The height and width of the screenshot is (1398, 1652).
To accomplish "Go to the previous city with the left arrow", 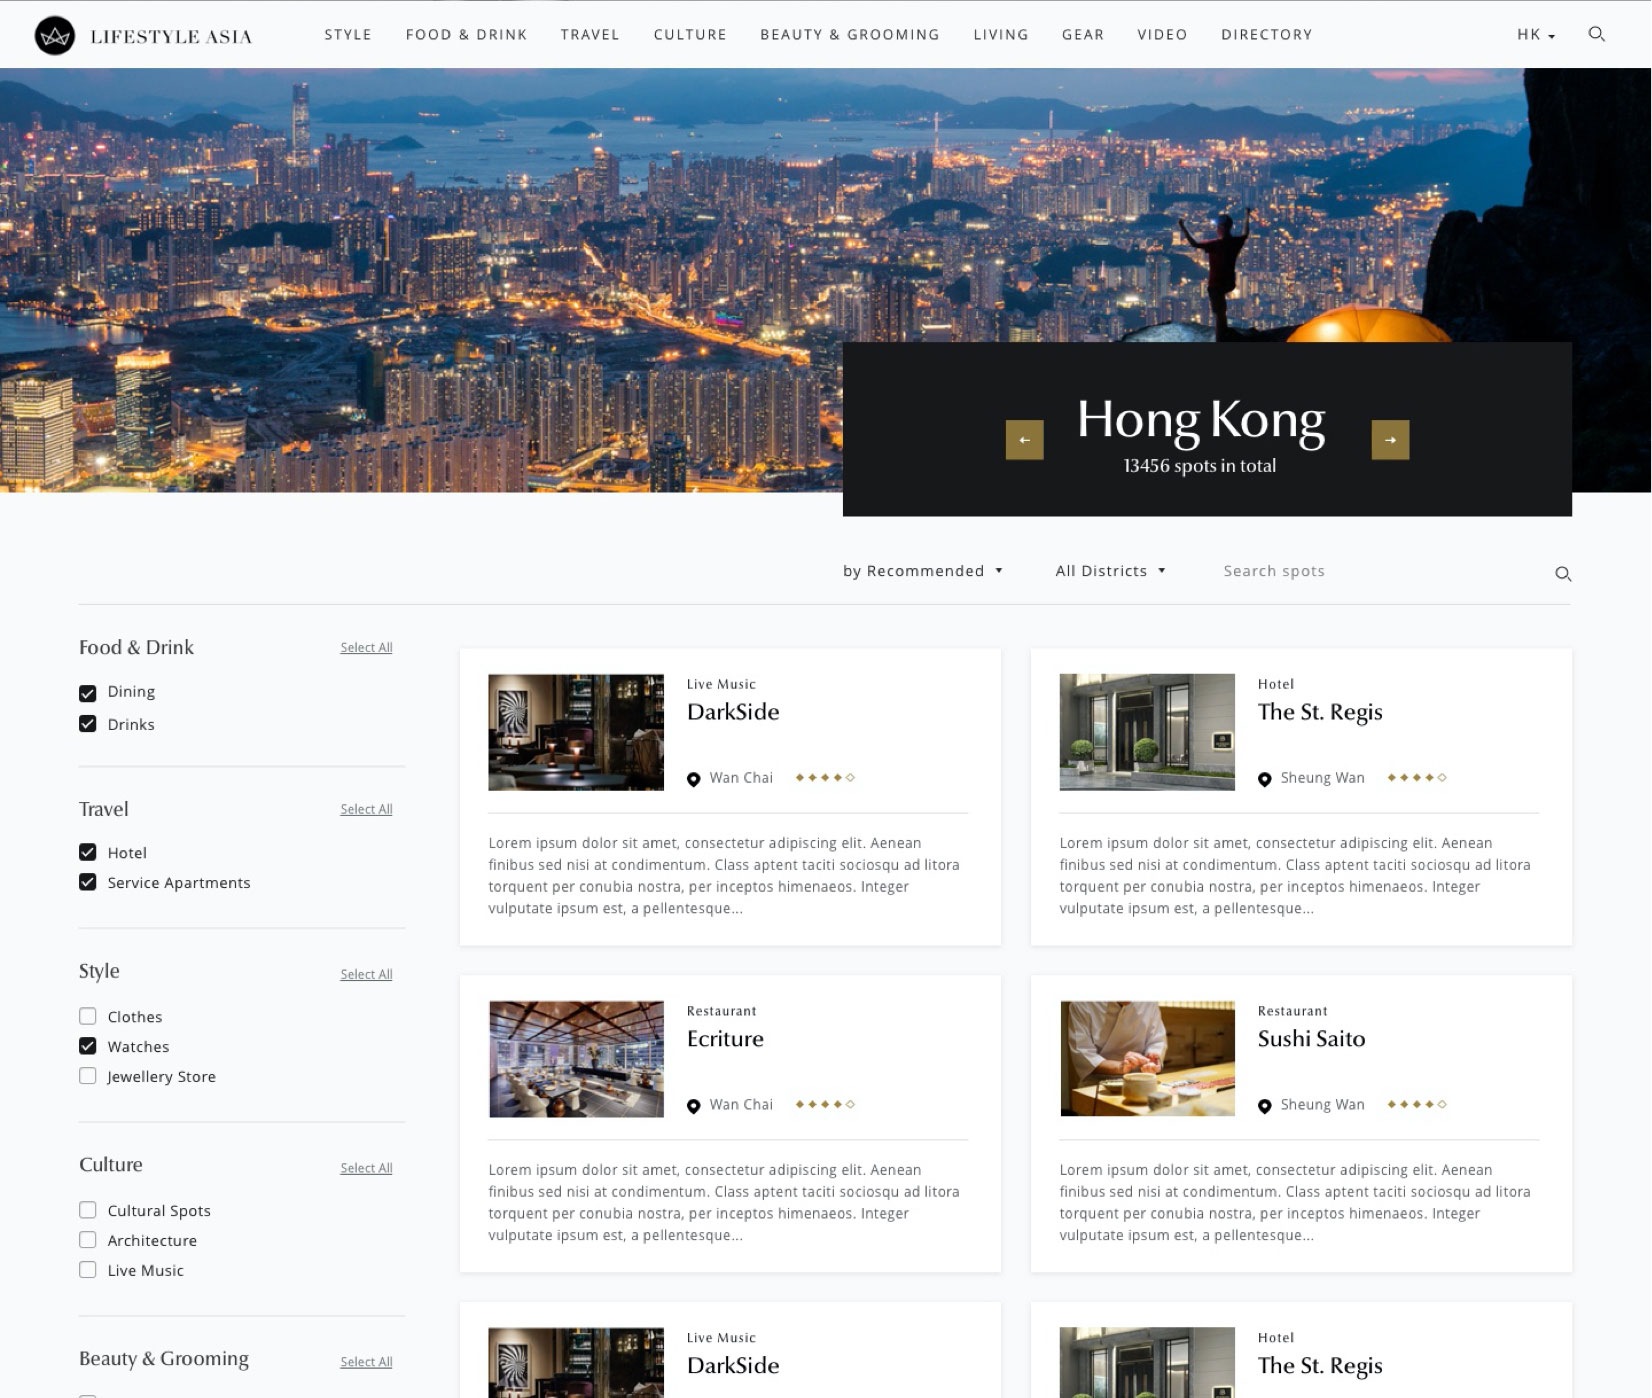I will click(x=1024, y=440).
